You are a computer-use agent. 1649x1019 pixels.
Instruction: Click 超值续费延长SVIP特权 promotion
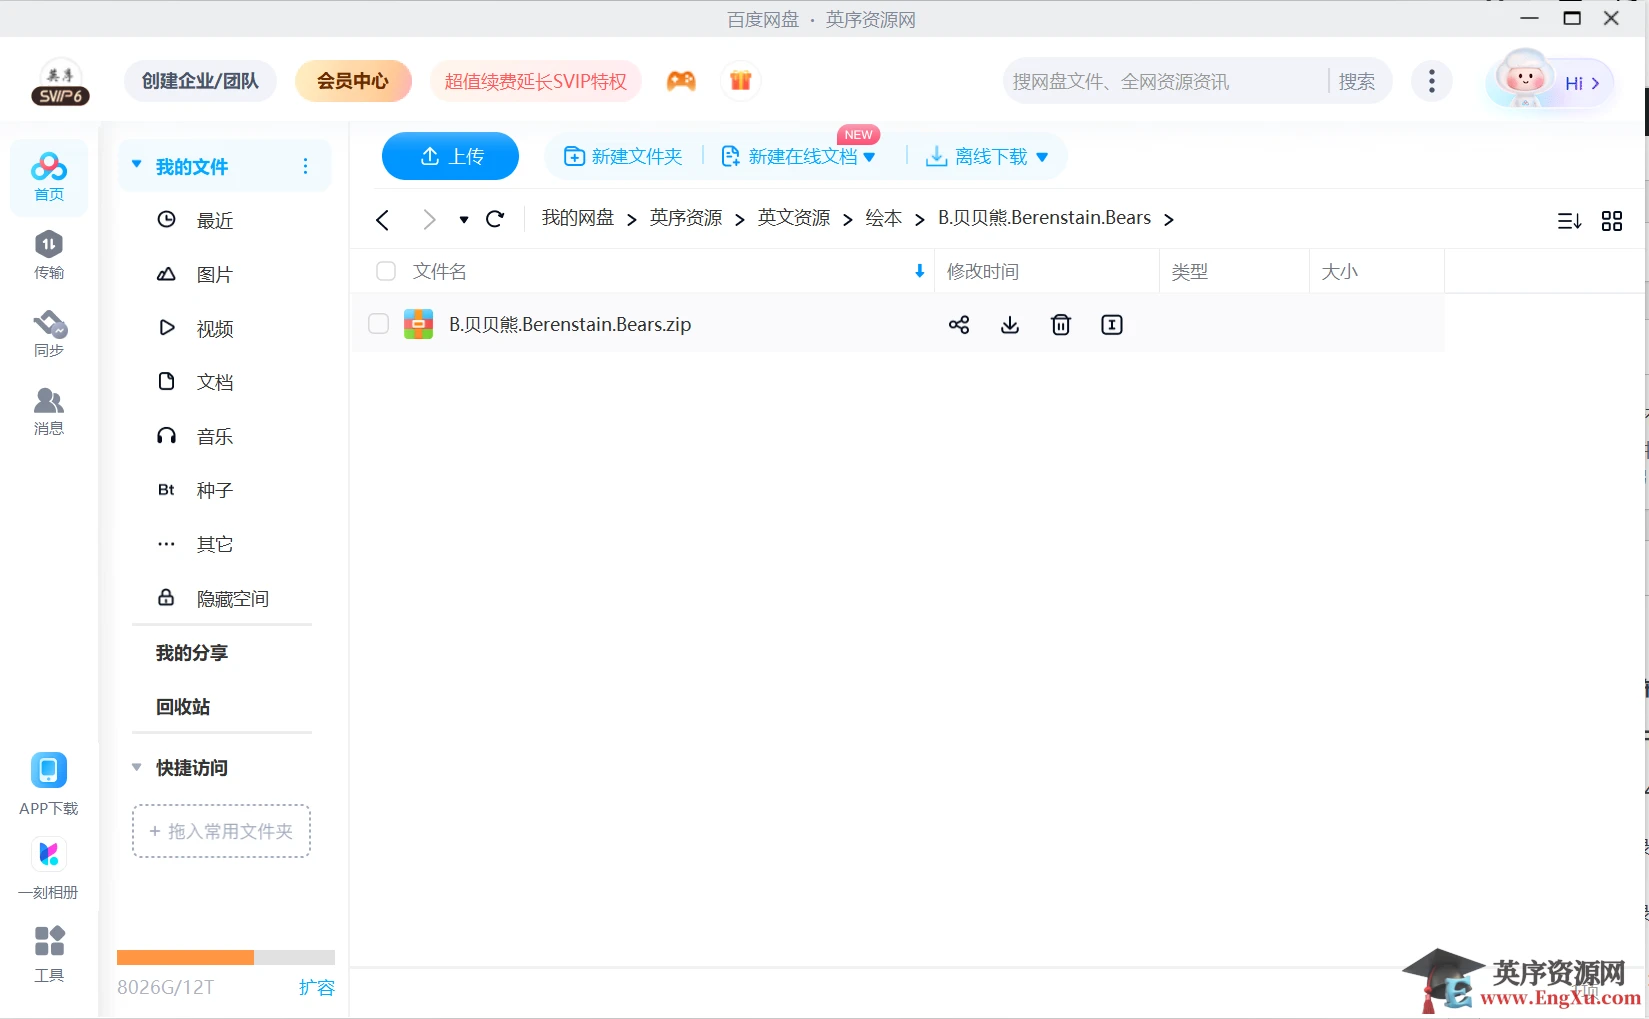[536, 81]
